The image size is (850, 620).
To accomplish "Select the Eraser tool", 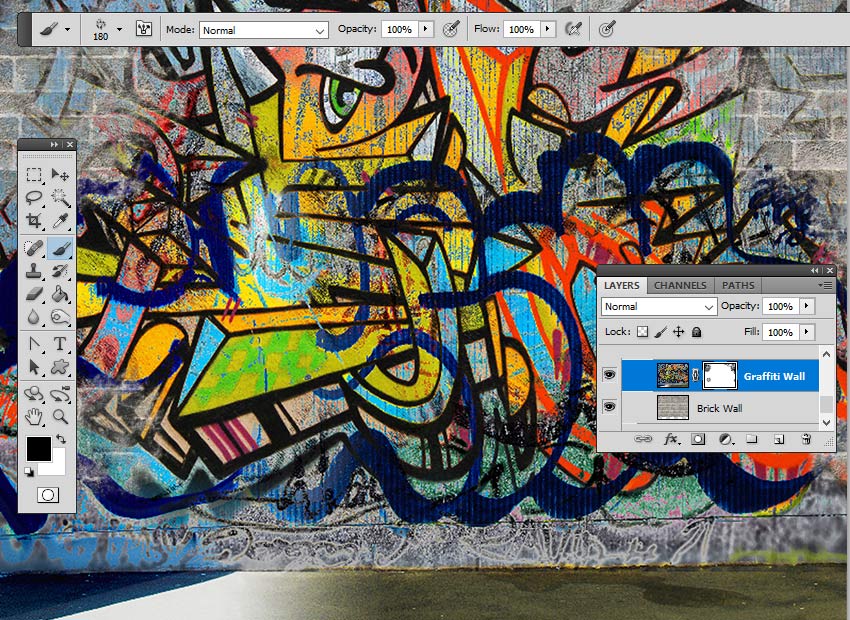I will coord(33,293).
